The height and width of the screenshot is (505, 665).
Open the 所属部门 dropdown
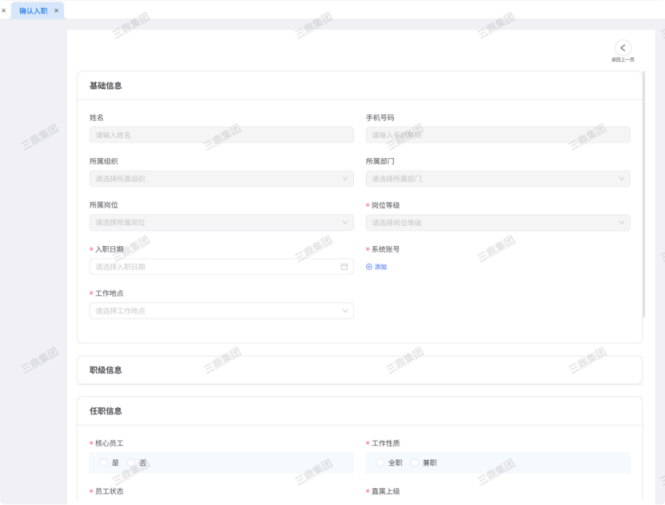[x=497, y=179]
